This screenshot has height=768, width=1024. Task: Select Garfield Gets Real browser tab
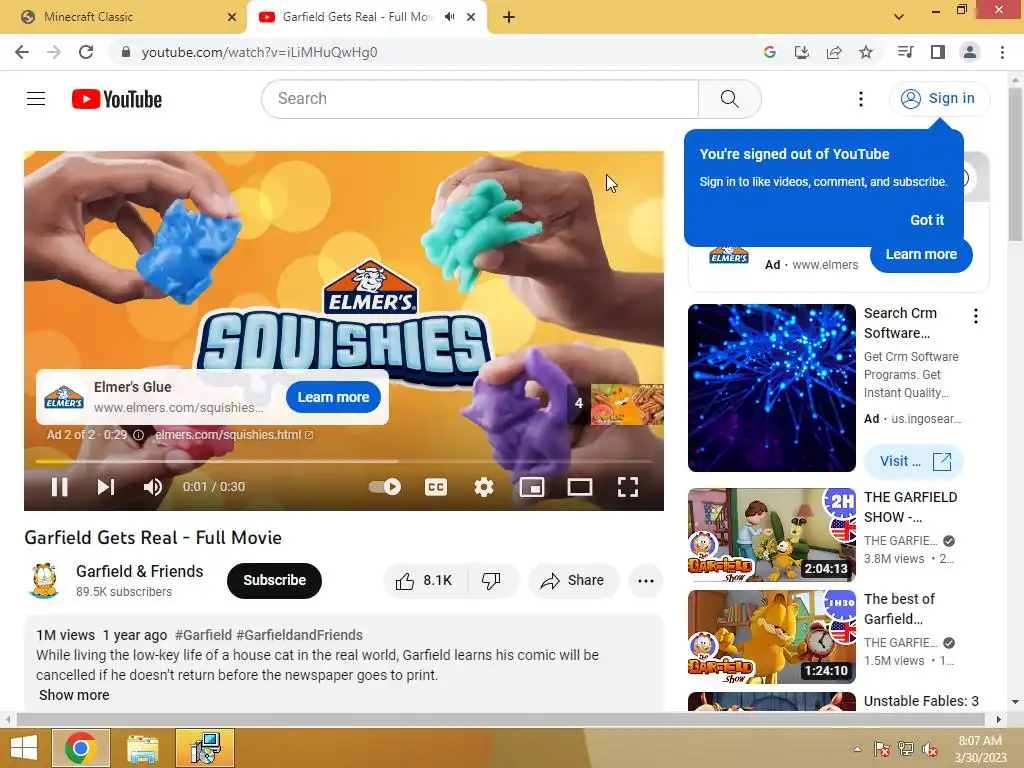point(358,17)
